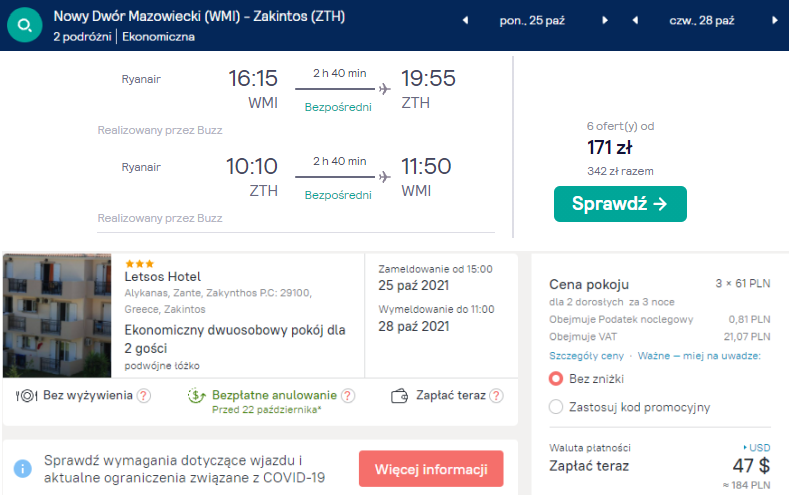
Task: Open the Szczegóły ceny link
Action: pos(587,356)
